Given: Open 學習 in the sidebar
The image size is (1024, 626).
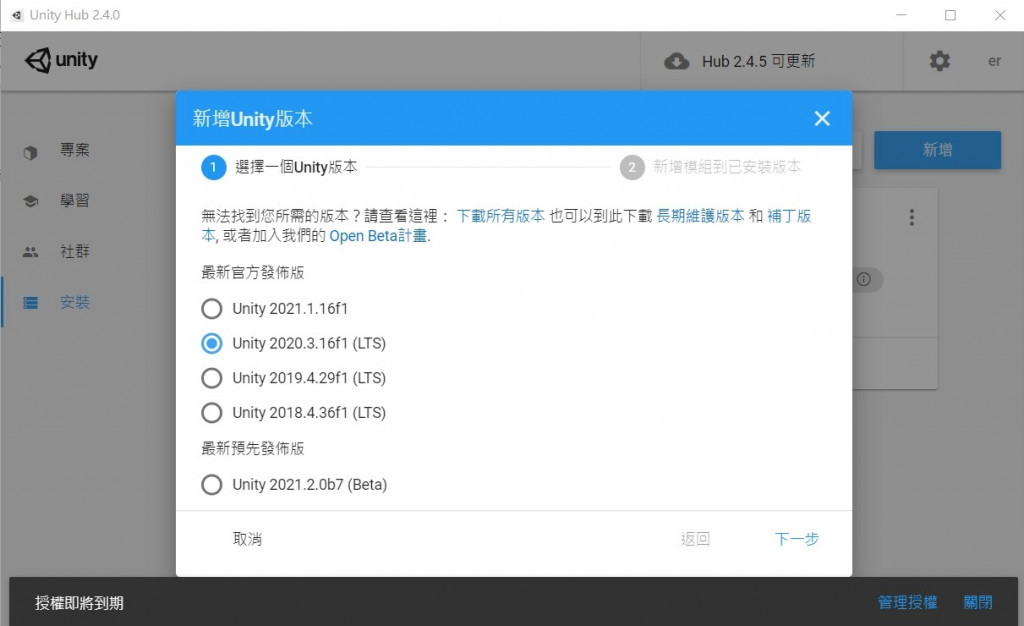Looking at the screenshot, I should 75,200.
